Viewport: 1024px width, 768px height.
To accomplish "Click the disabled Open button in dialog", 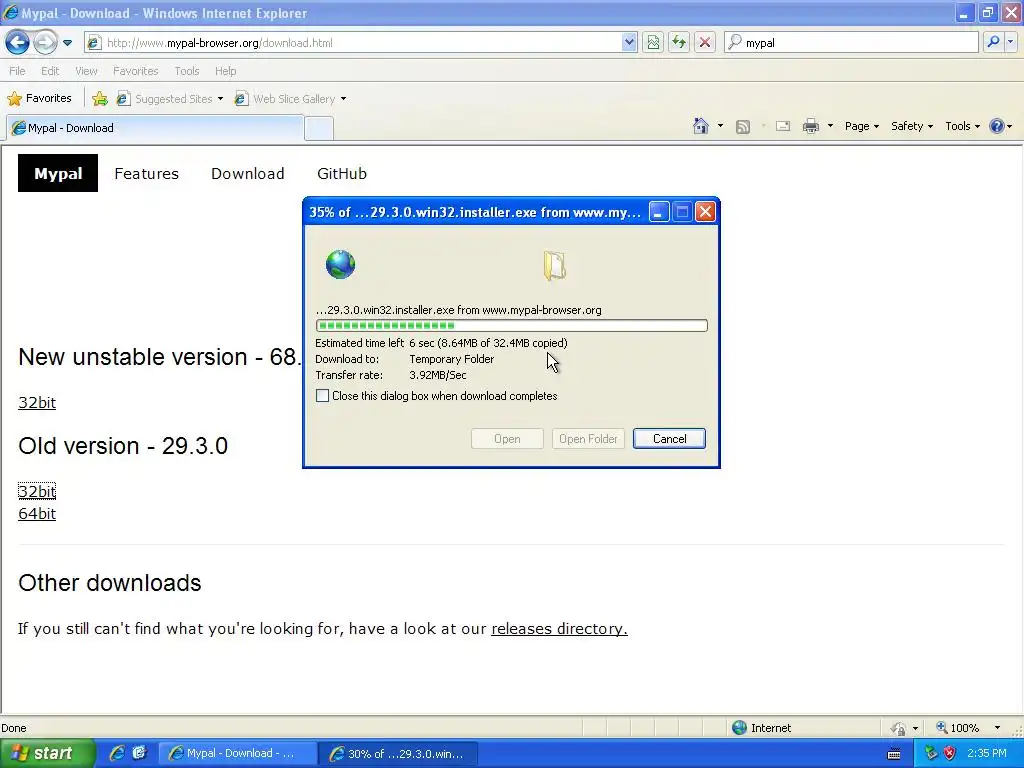I will 507,439.
